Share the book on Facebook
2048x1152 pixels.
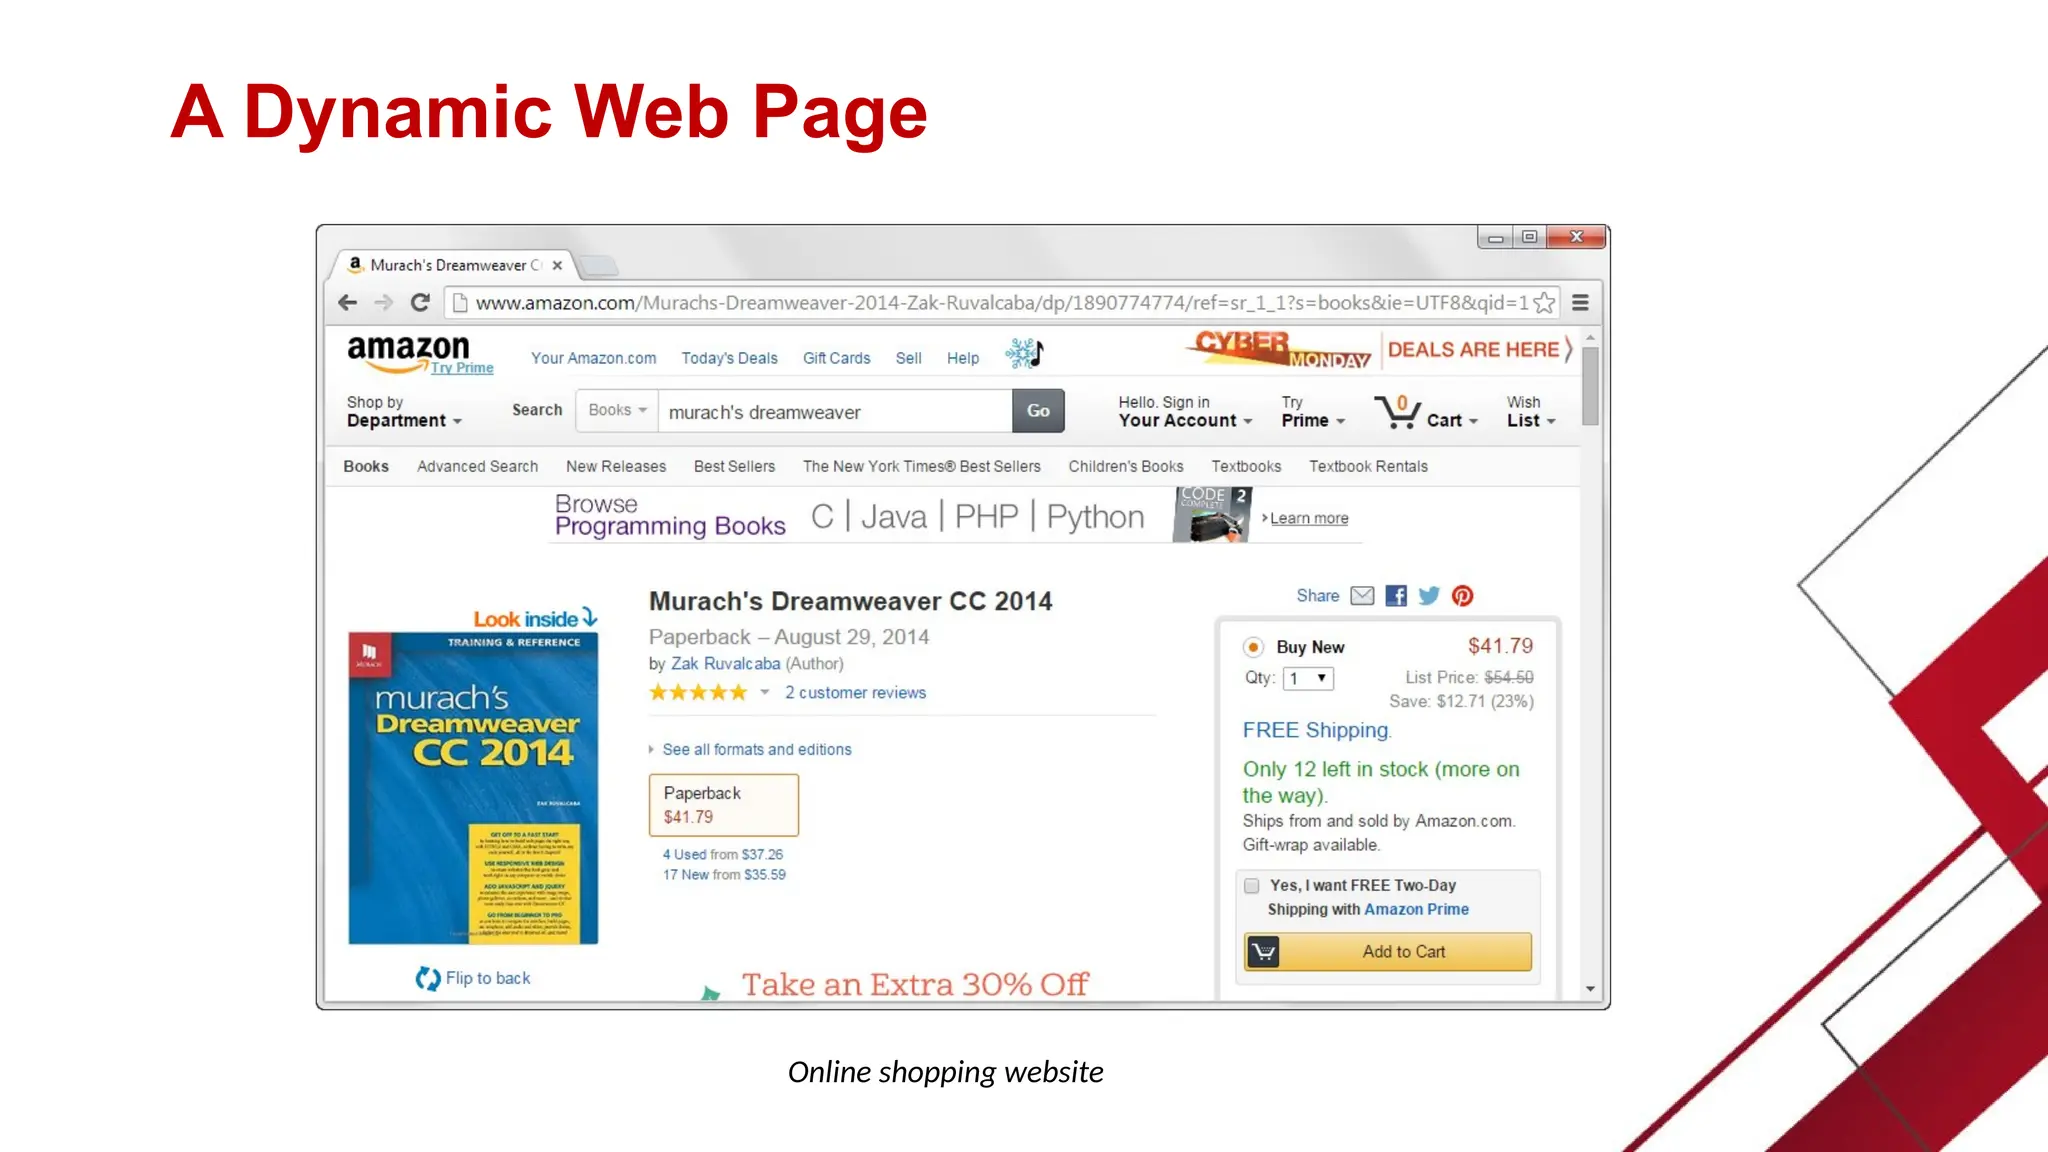[1396, 596]
